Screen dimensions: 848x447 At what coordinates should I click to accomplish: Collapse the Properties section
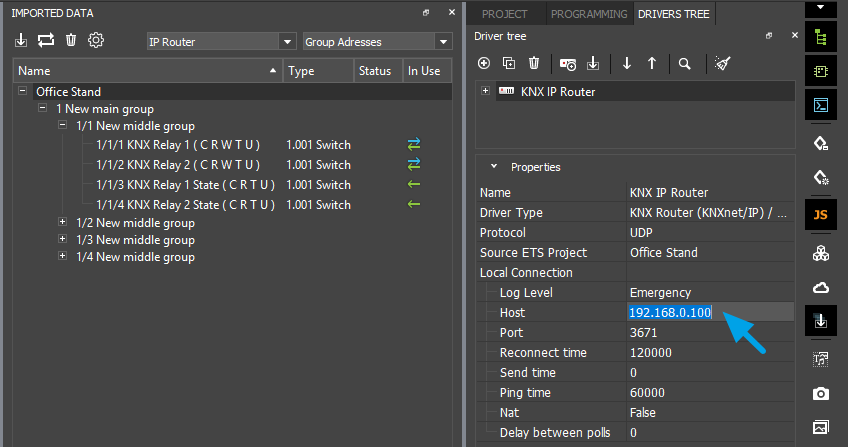pos(493,167)
